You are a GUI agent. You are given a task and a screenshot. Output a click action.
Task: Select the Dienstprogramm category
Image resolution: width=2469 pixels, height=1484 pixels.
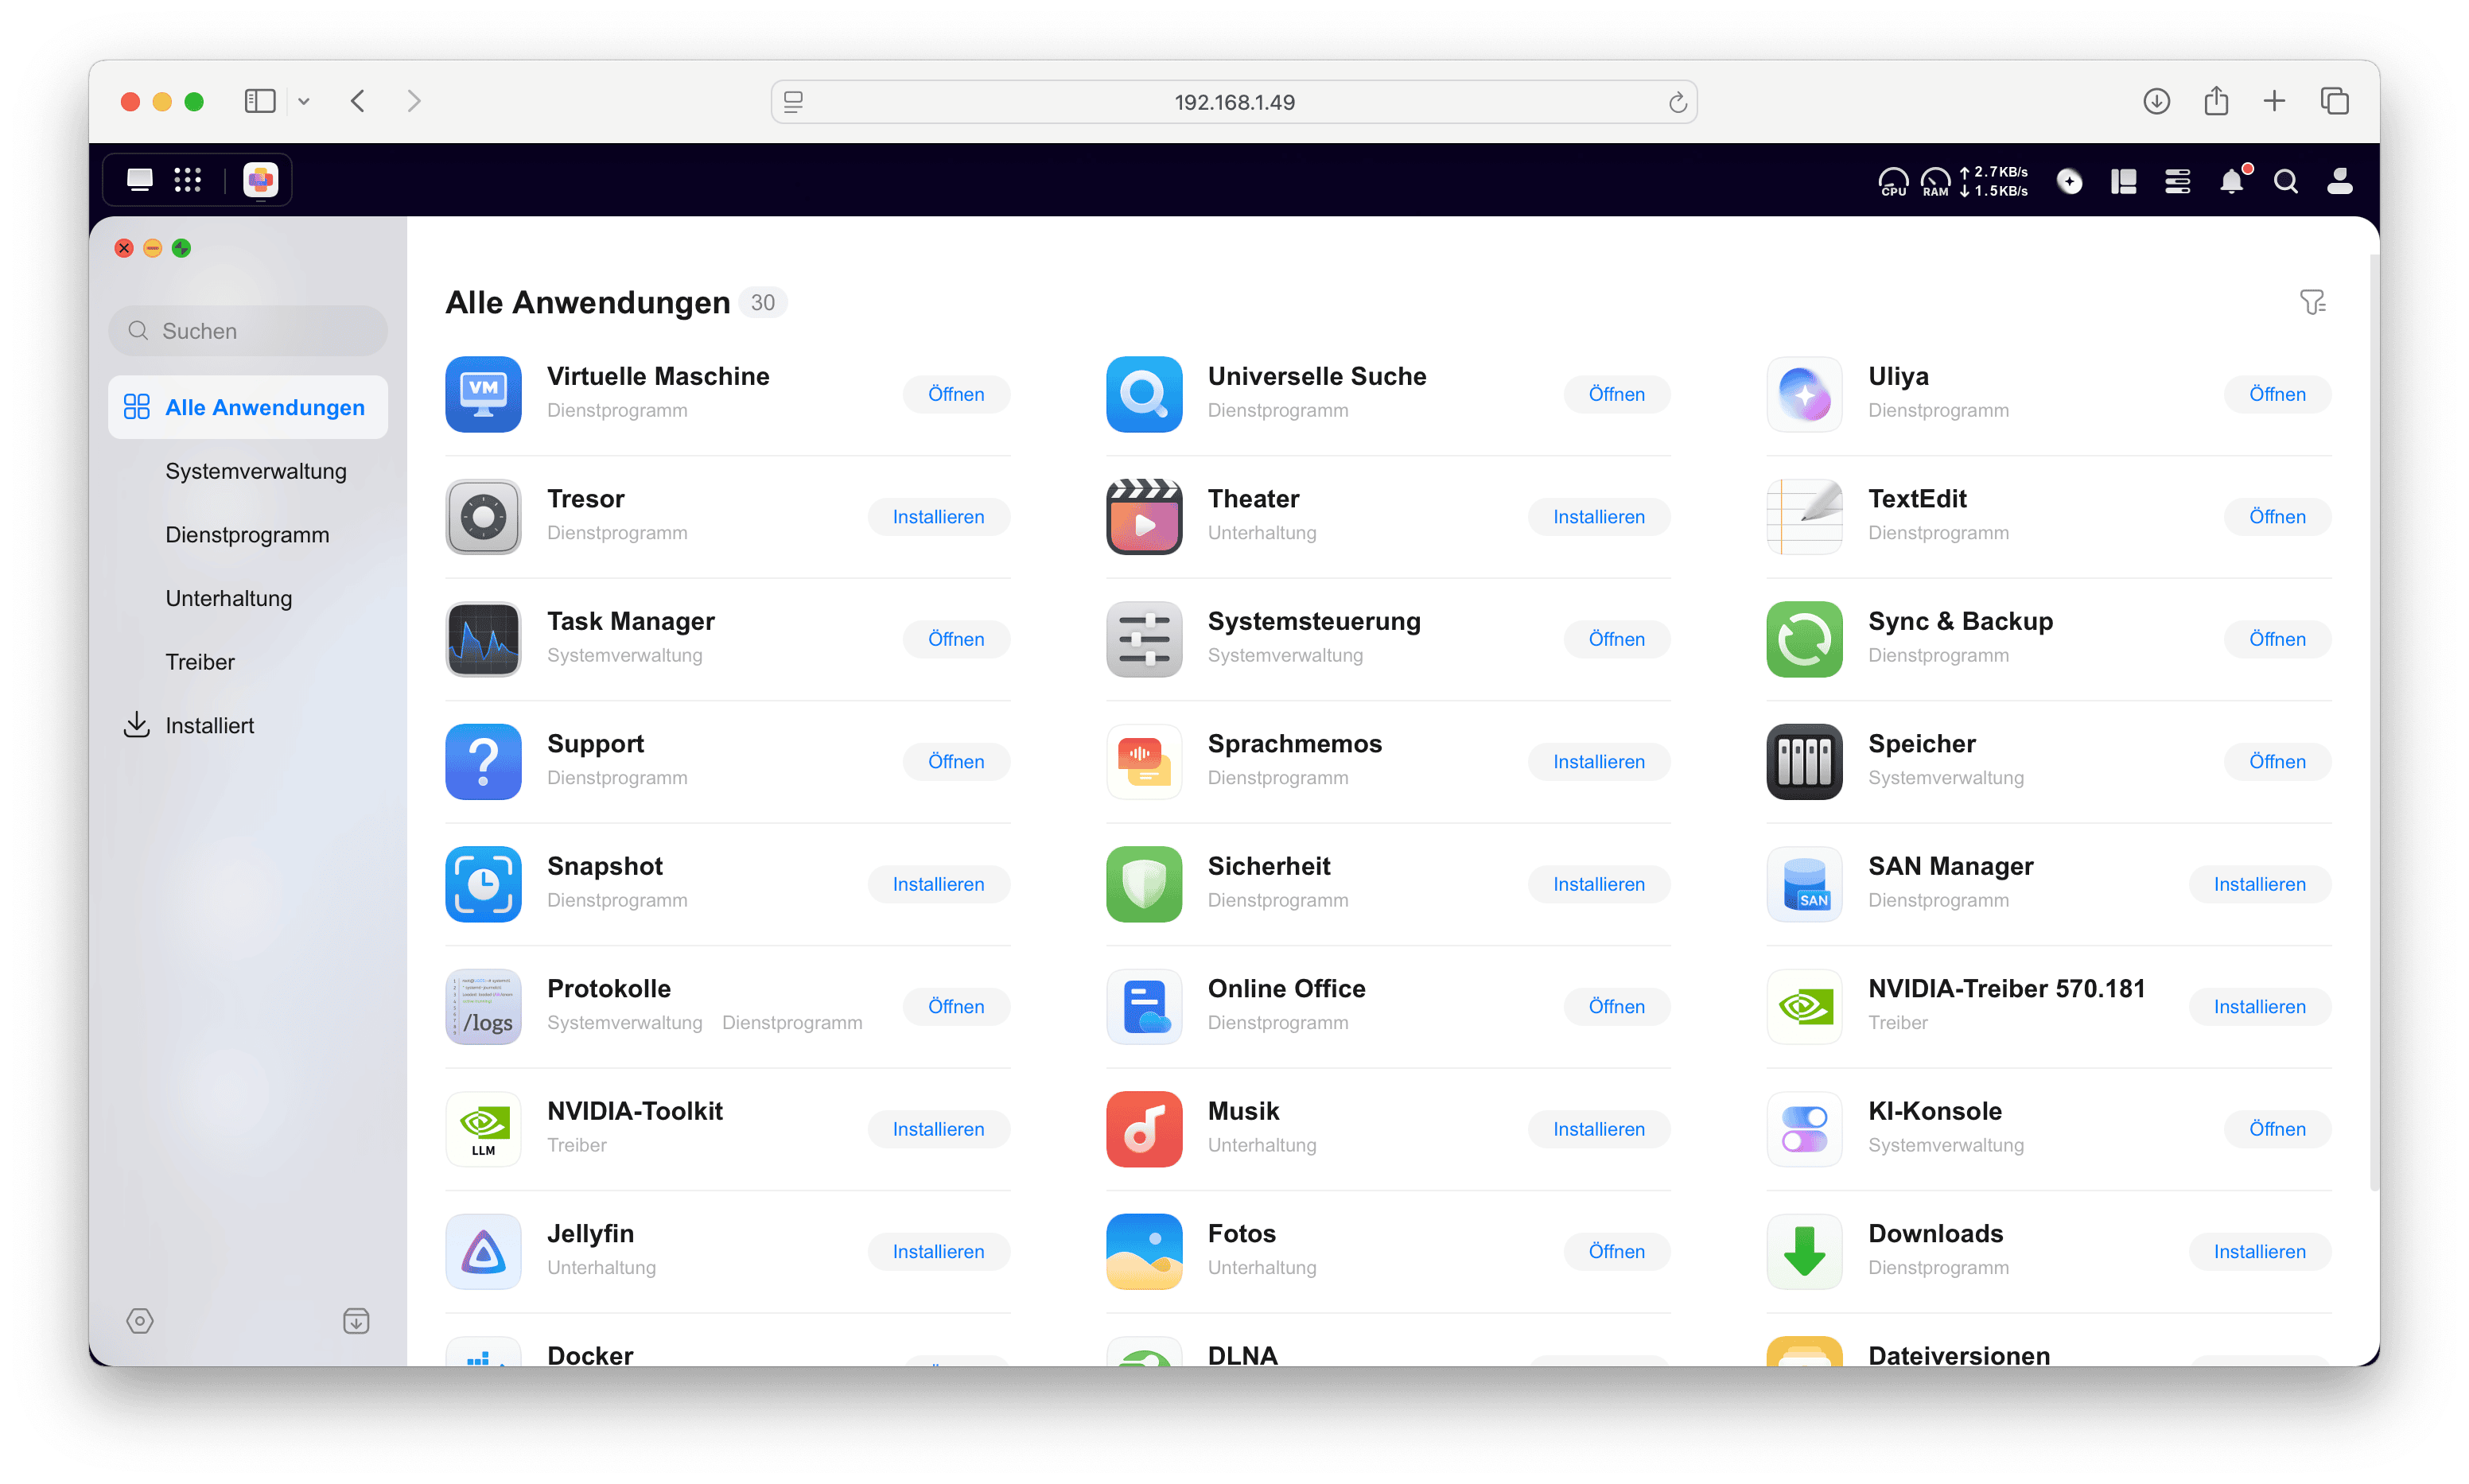point(247,535)
